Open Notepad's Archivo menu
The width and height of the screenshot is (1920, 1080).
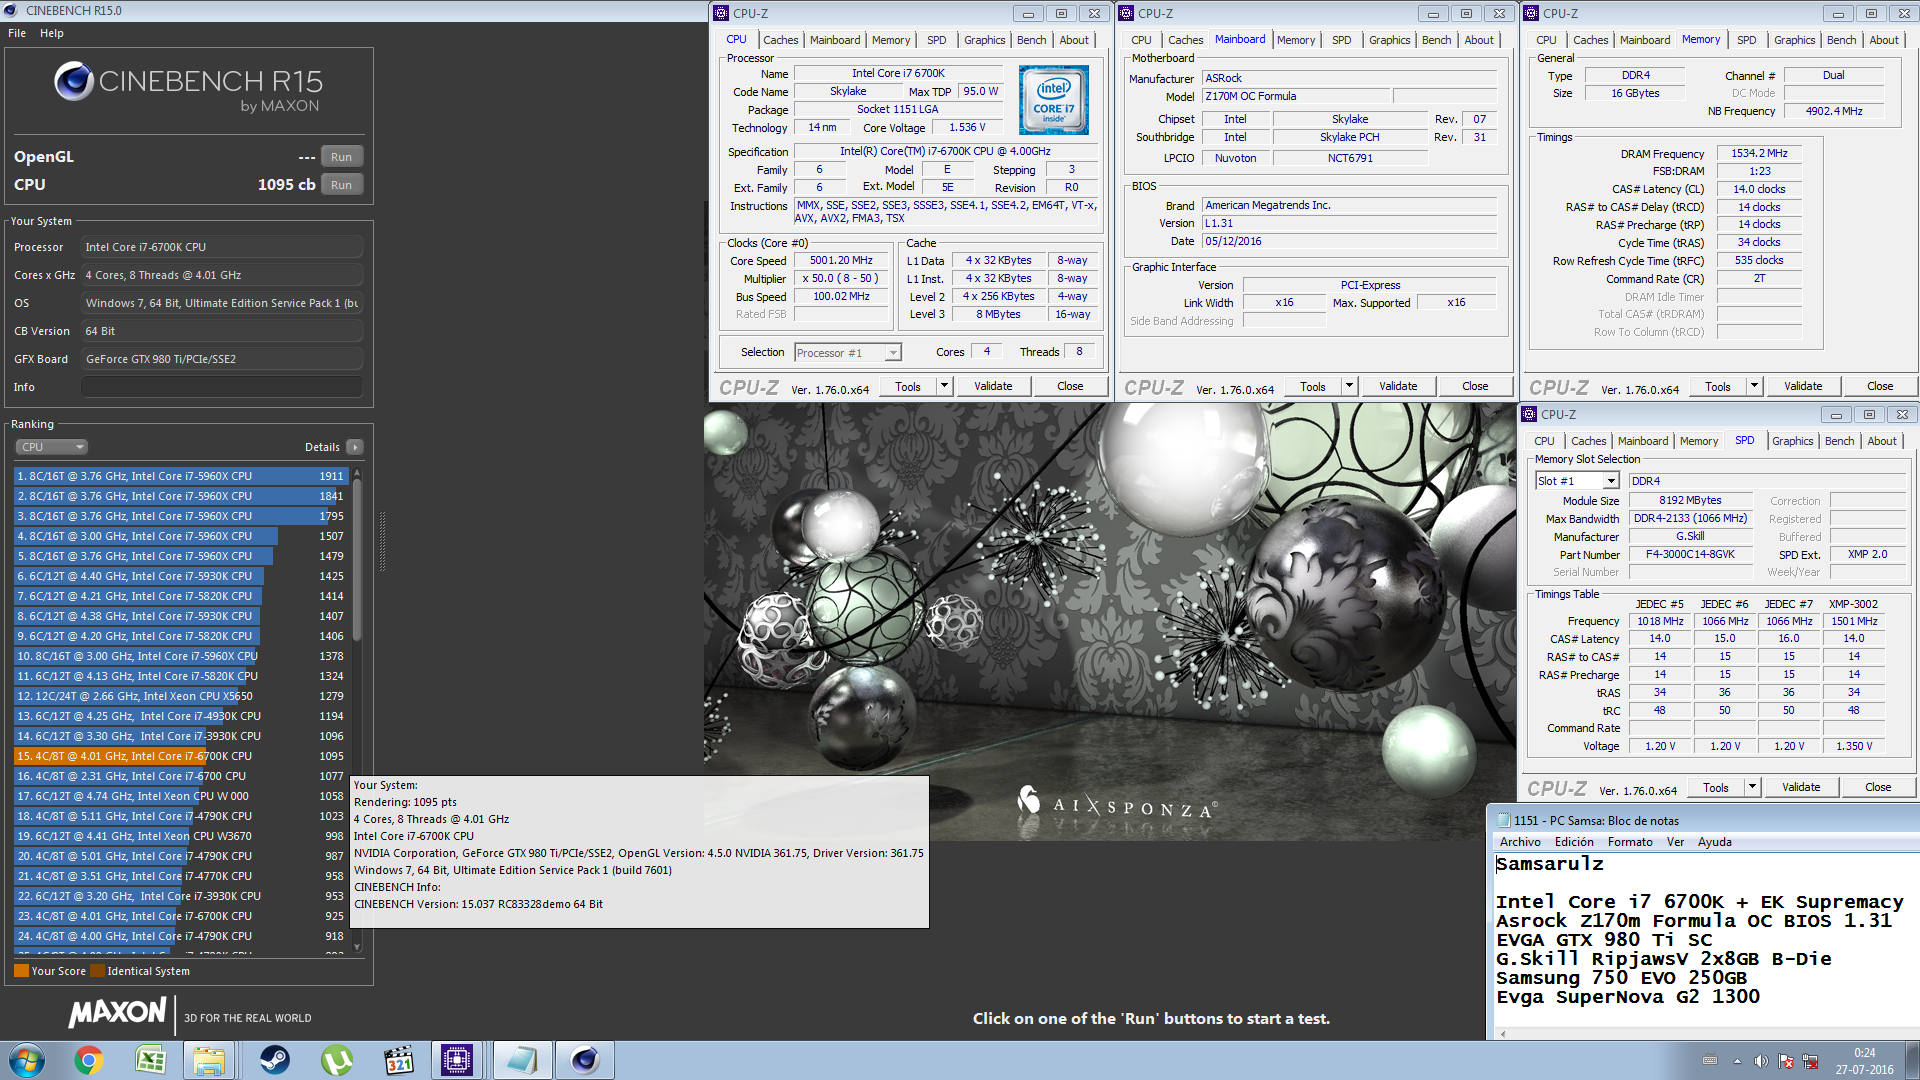point(1520,842)
